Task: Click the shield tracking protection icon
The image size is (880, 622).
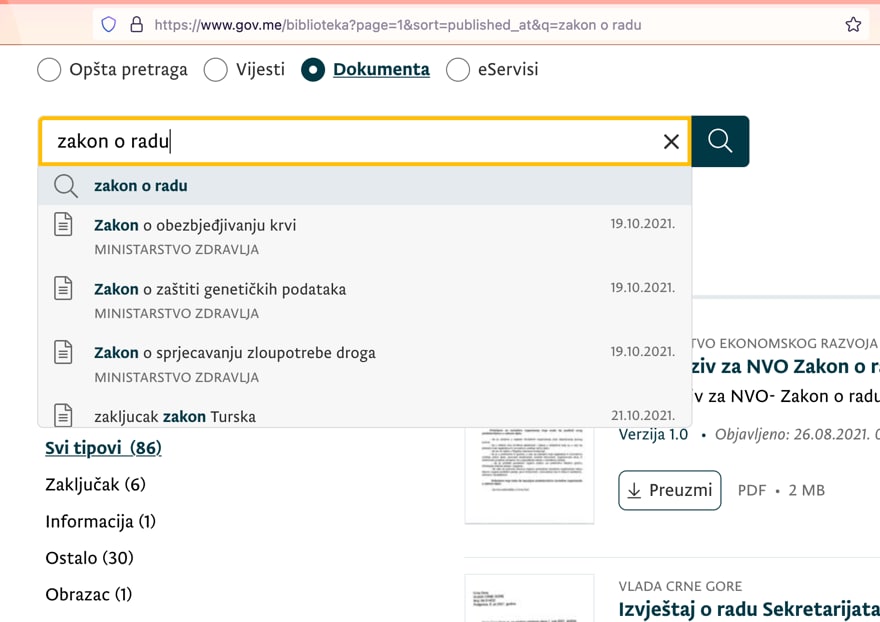Action: pos(108,25)
